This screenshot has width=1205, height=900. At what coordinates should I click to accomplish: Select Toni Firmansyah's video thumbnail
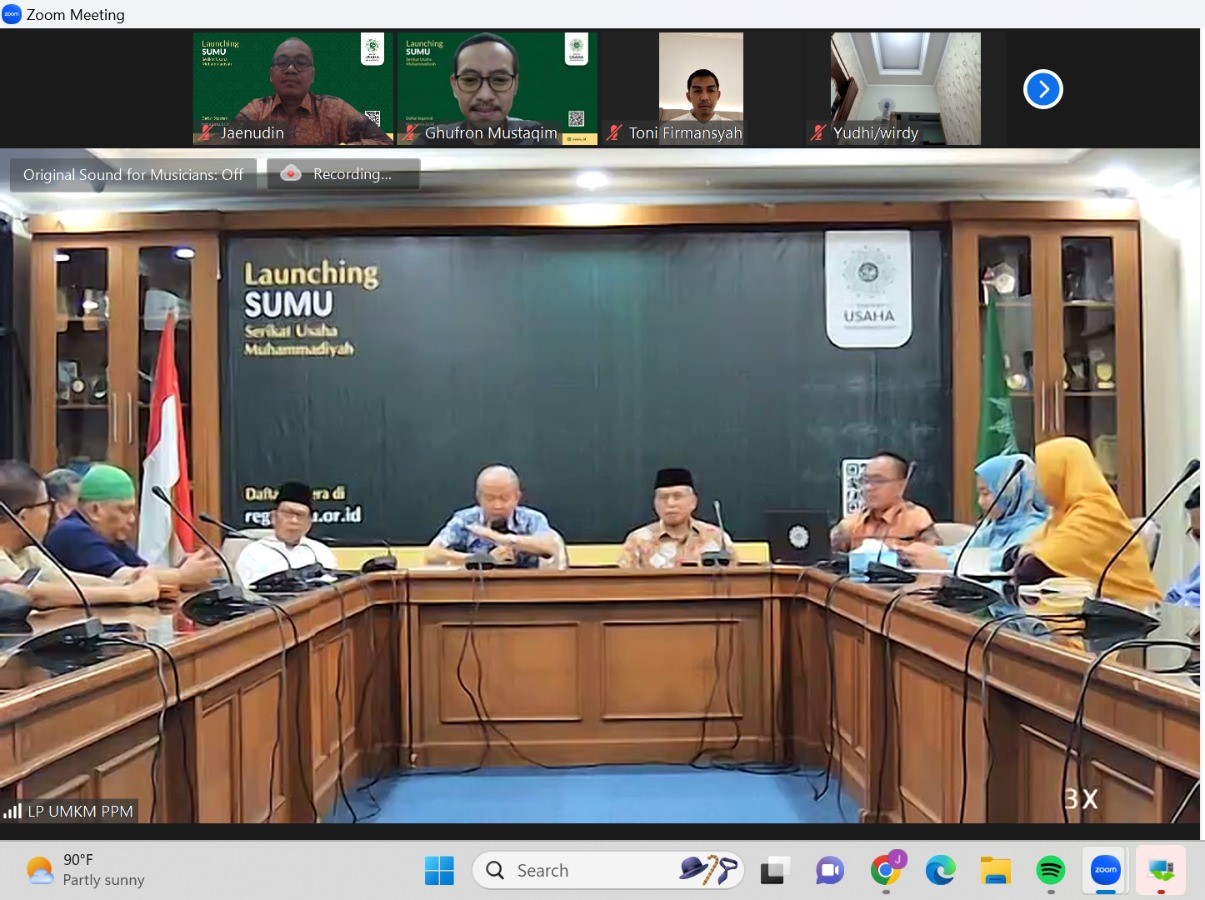tap(701, 89)
